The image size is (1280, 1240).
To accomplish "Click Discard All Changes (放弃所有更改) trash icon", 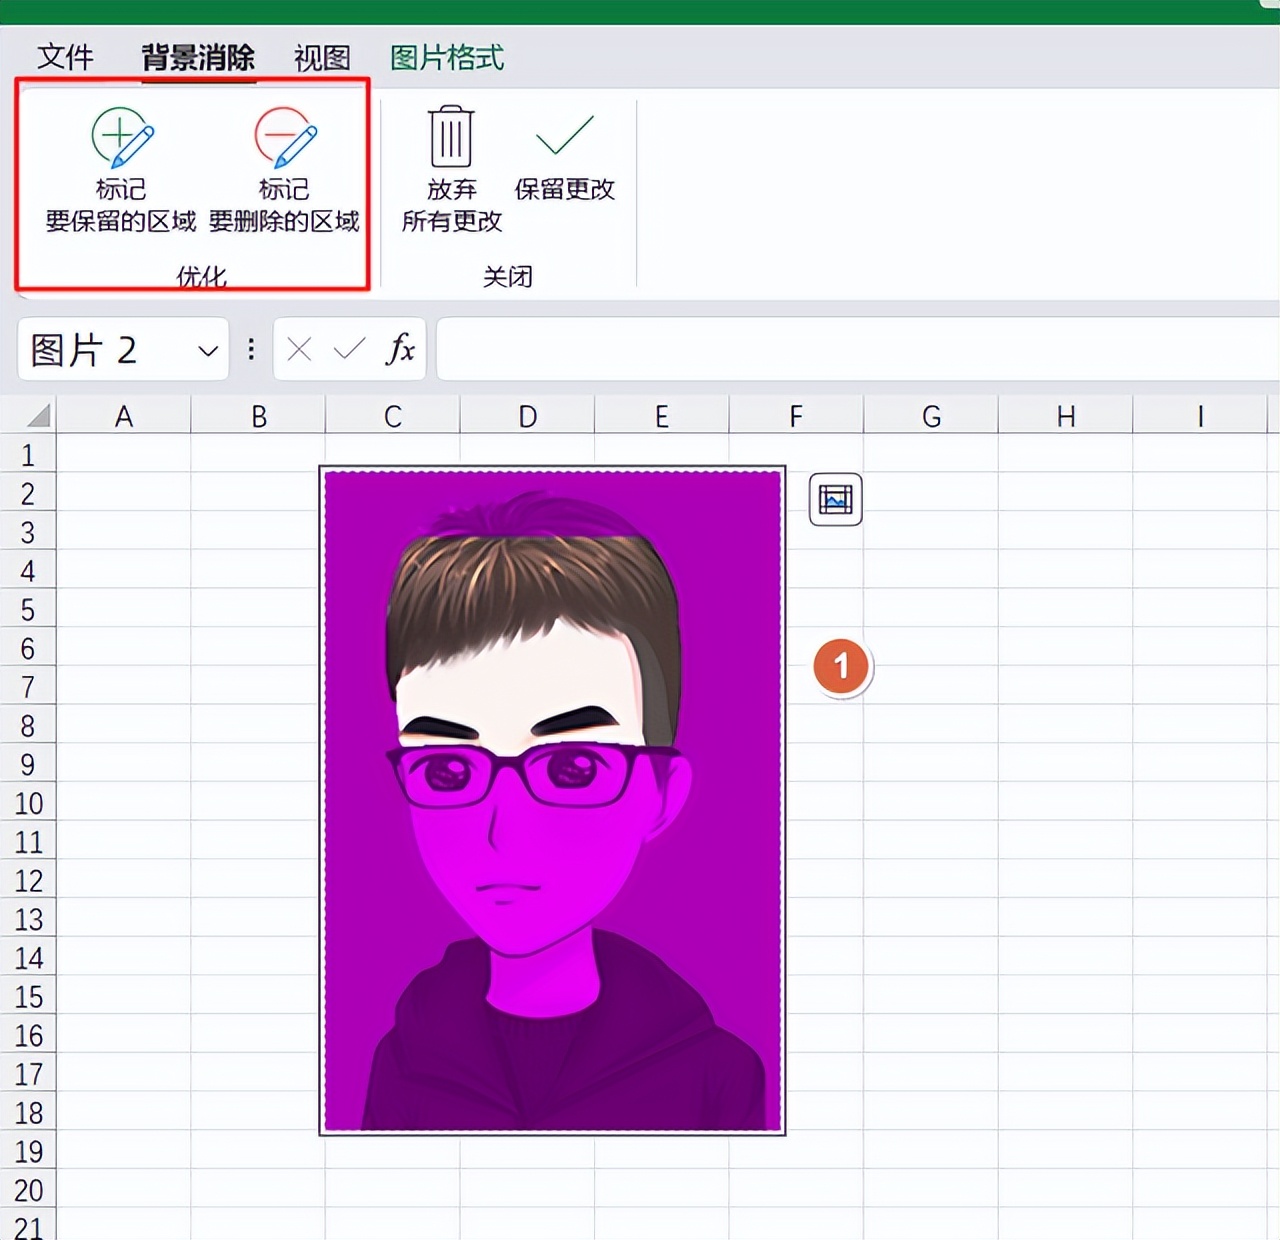I will click(x=451, y=170).
